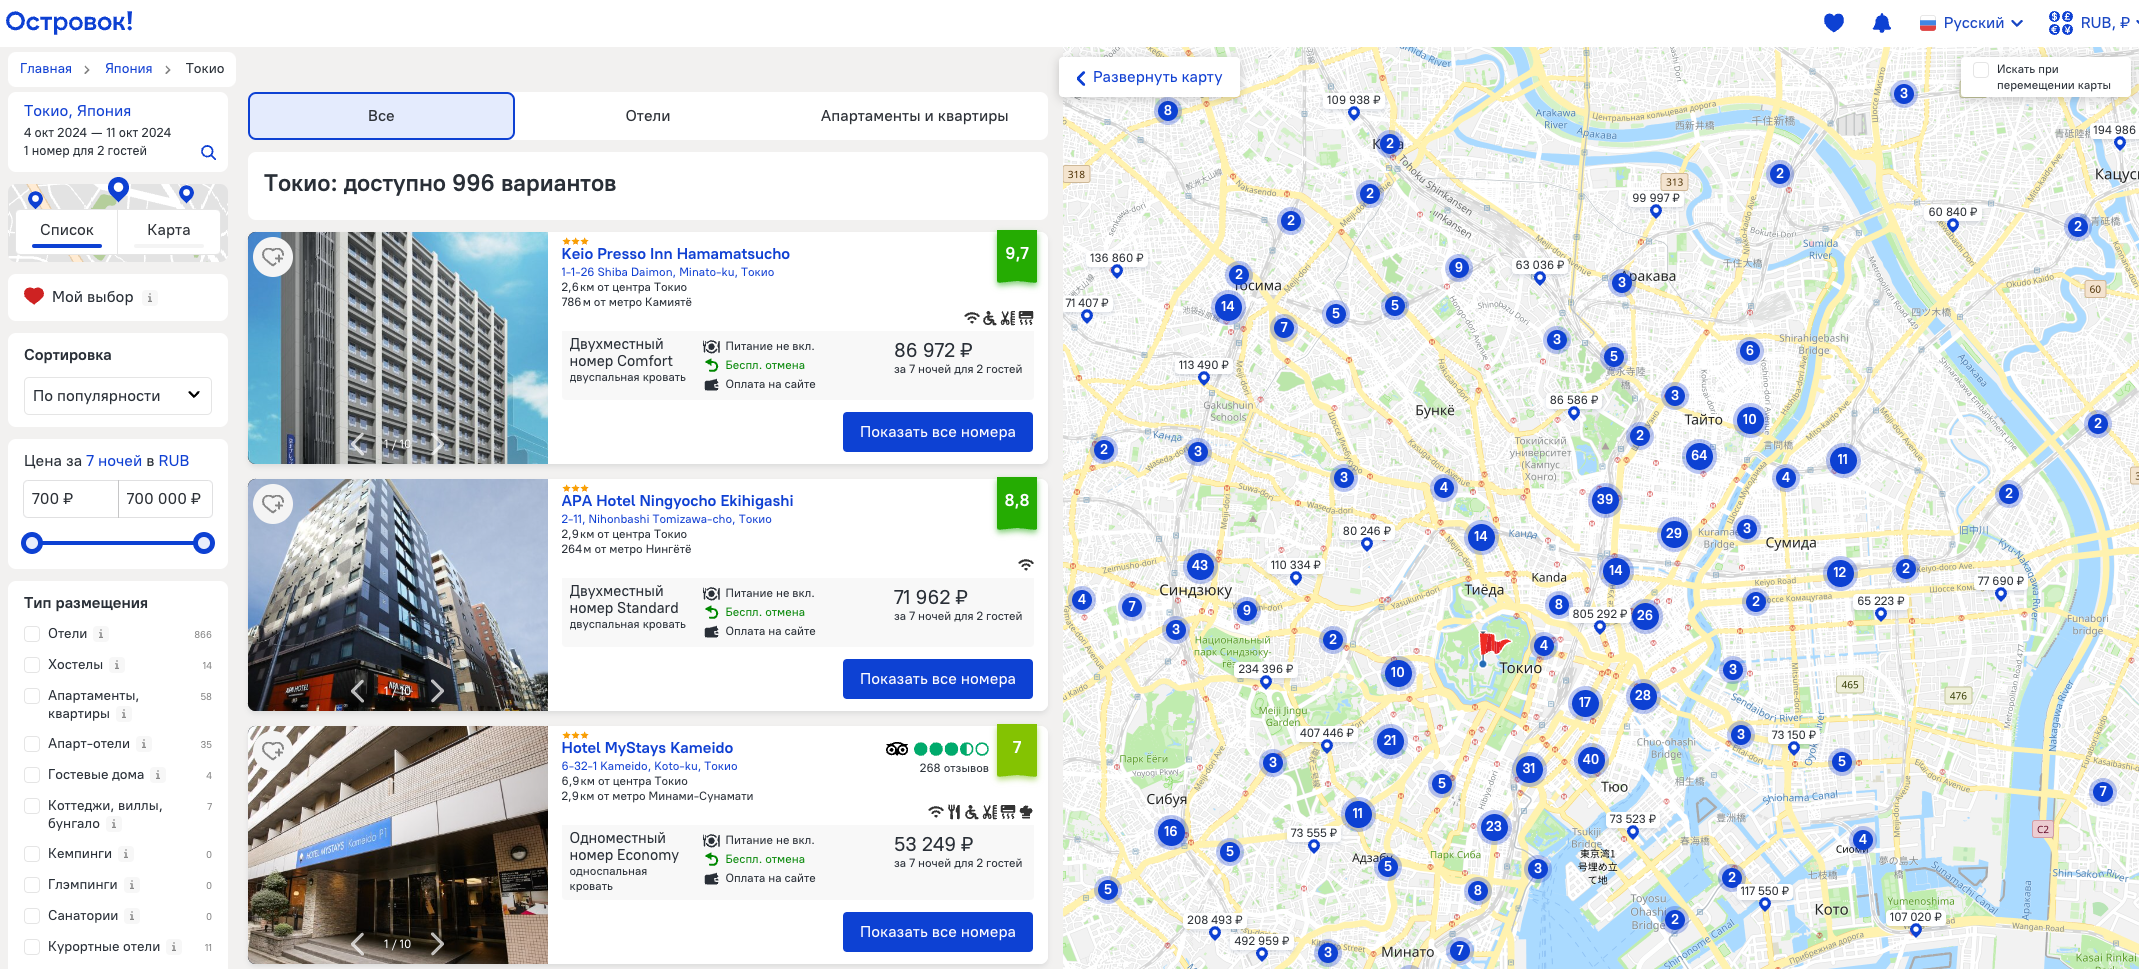Viewport: 2139px width, 969px height.
Task: Check the Коттеджи, виллы, бунгало filter
Action: [32, 806]
